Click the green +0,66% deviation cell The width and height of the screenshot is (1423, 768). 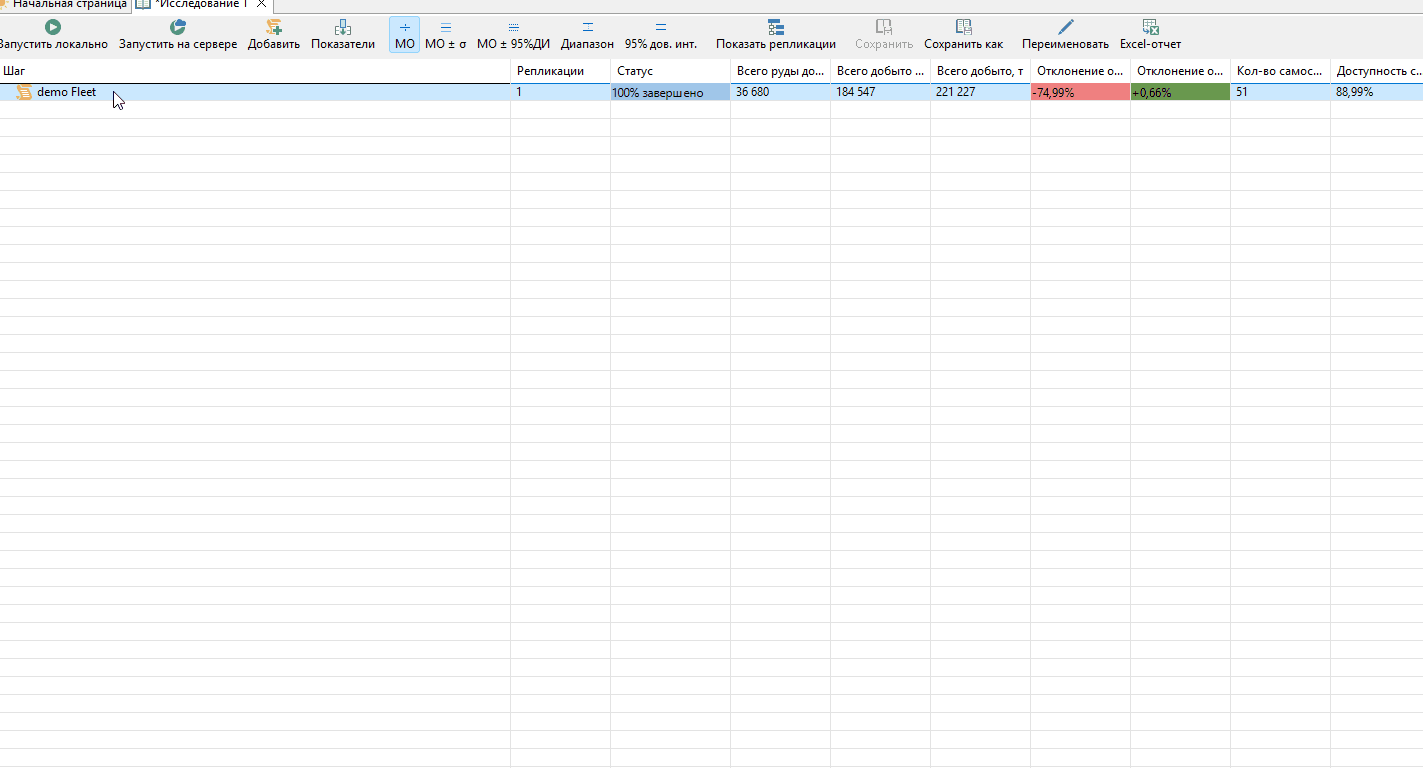coord(1180,92)
